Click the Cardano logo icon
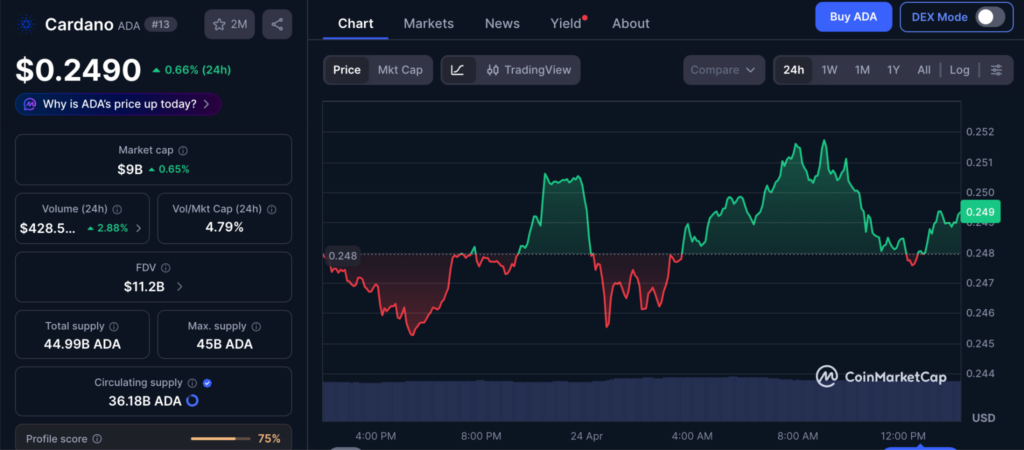1024x450 pixels. (25, 24)
